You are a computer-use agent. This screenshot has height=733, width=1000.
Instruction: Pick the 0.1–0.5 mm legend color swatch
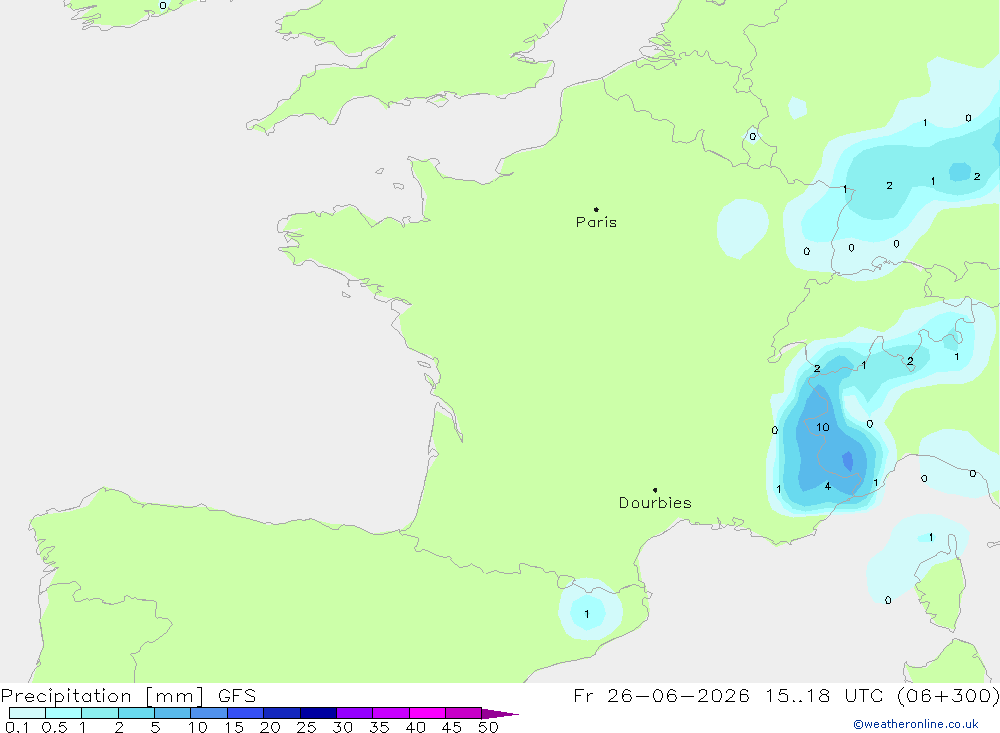[27, 713]
